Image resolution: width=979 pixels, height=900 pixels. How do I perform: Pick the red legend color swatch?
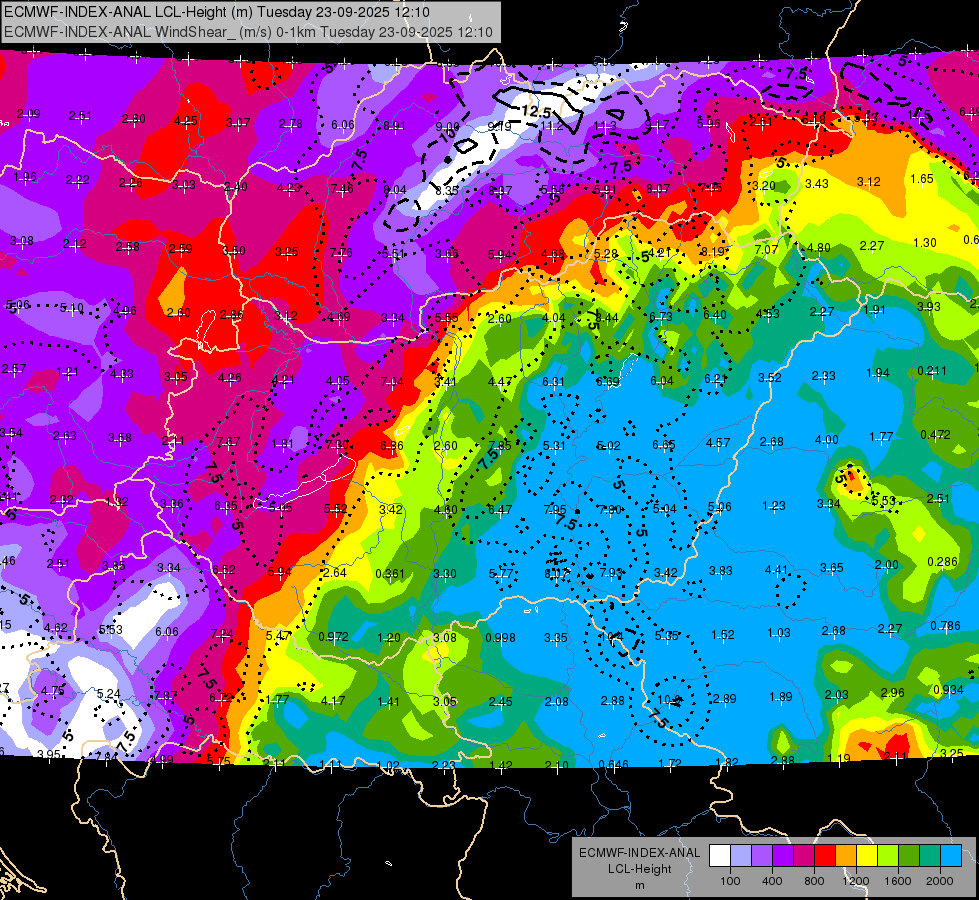pos(825,856)
